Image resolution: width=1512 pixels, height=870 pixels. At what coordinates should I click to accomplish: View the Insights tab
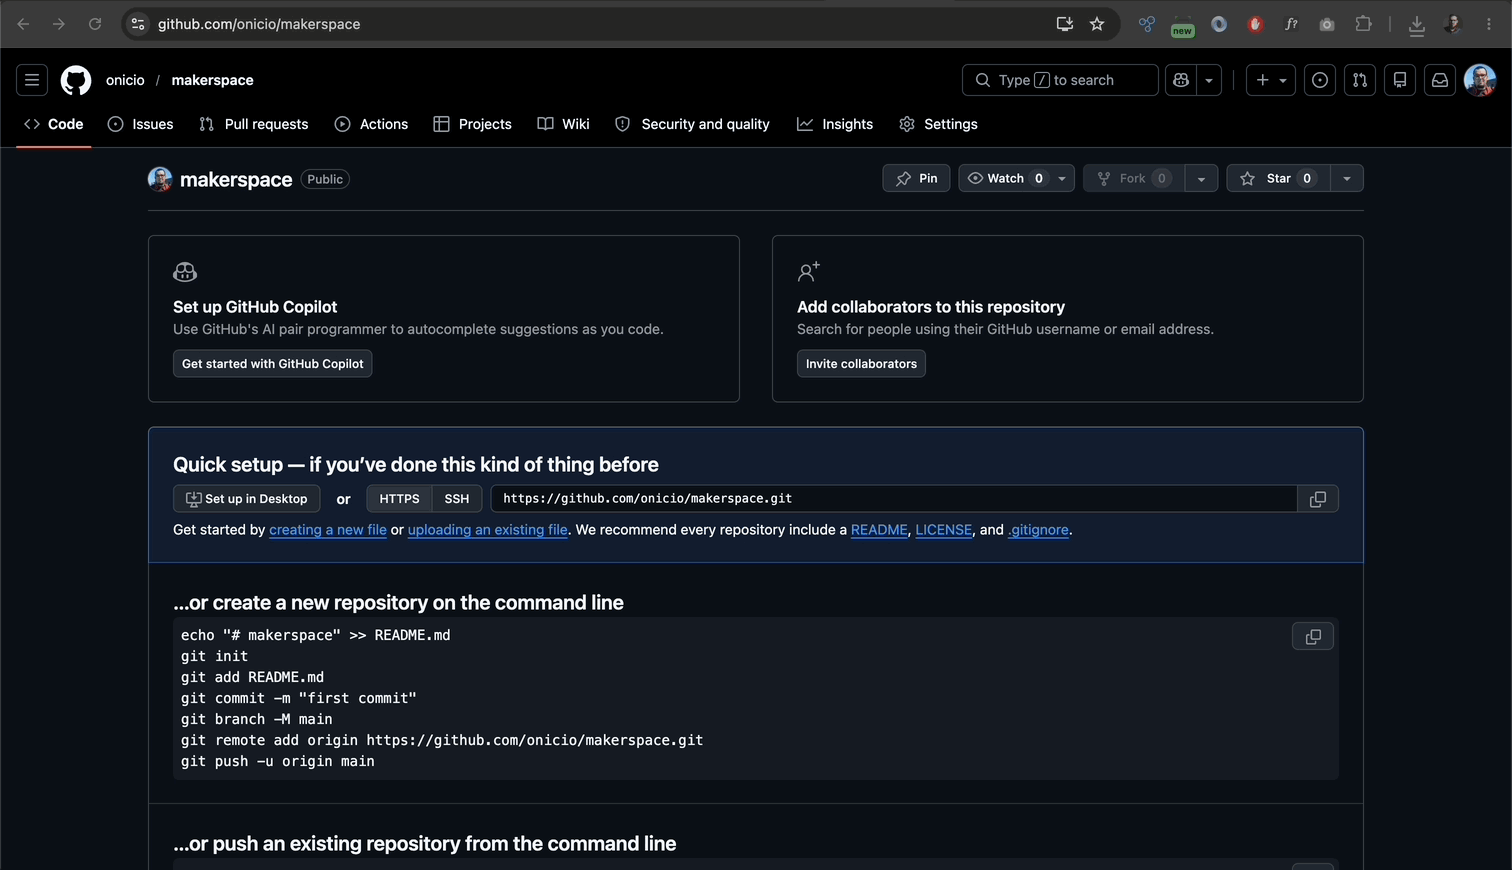click(x=835, y=124)
